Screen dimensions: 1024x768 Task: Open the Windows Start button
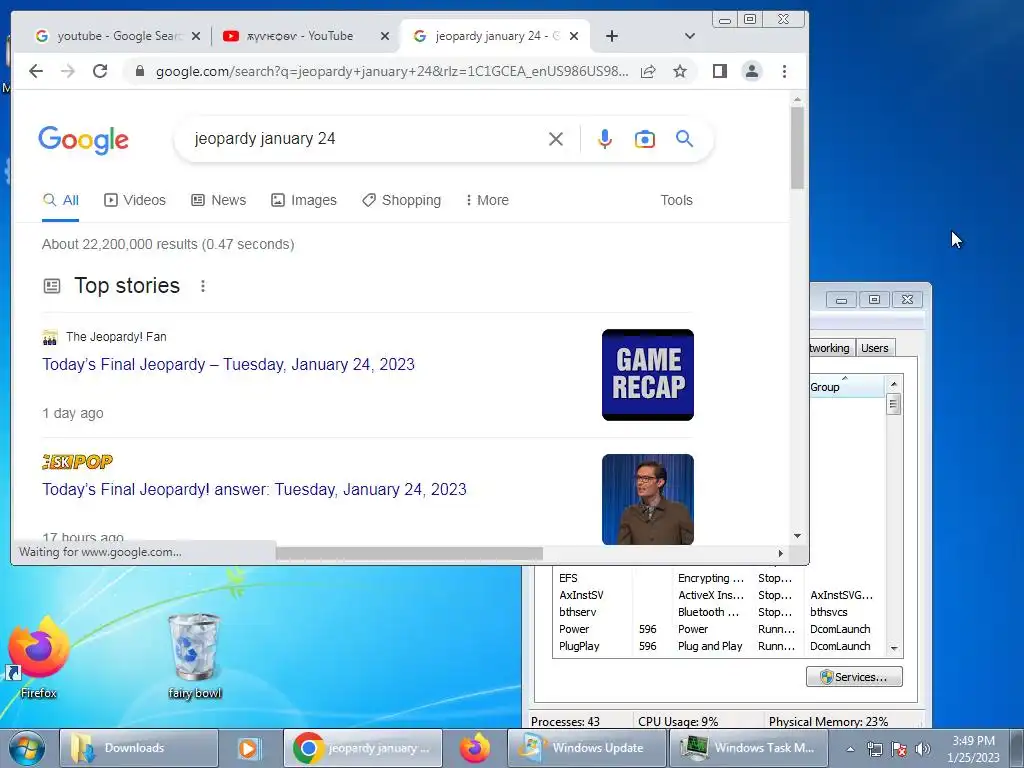pyautogui.click(x=27, y=748)
